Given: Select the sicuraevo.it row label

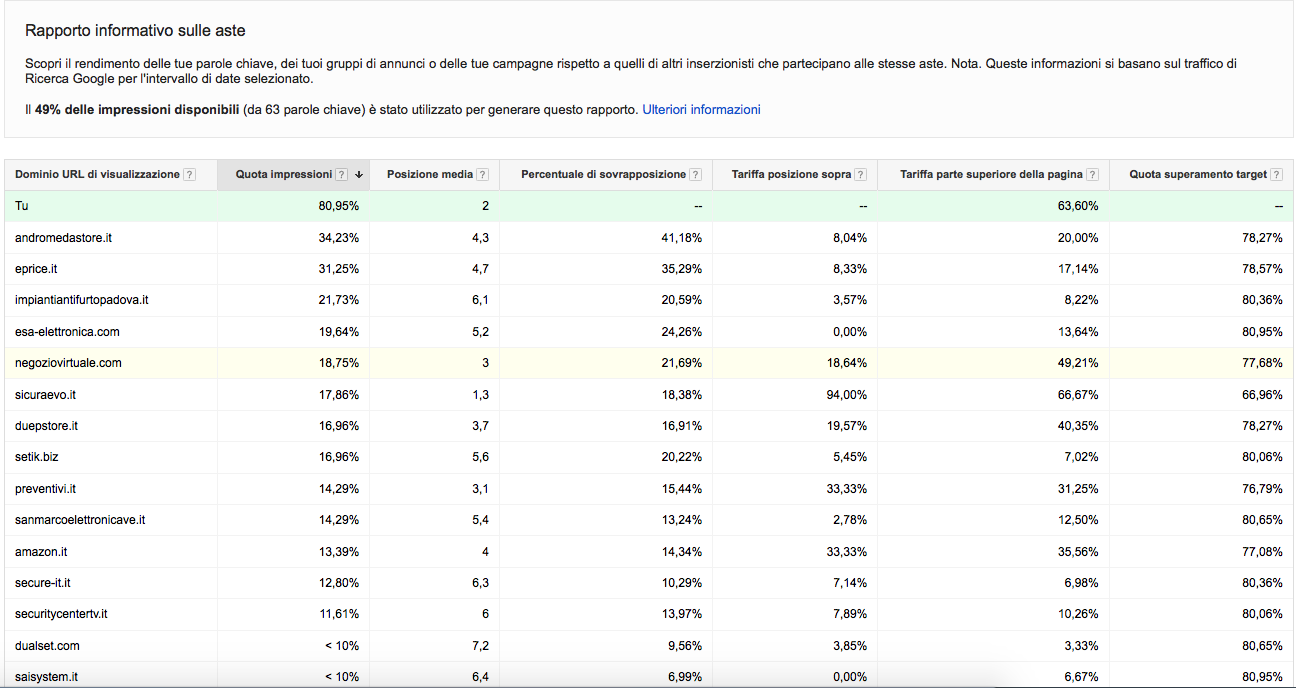Looking at the screenshot, I should coord(45,395).
